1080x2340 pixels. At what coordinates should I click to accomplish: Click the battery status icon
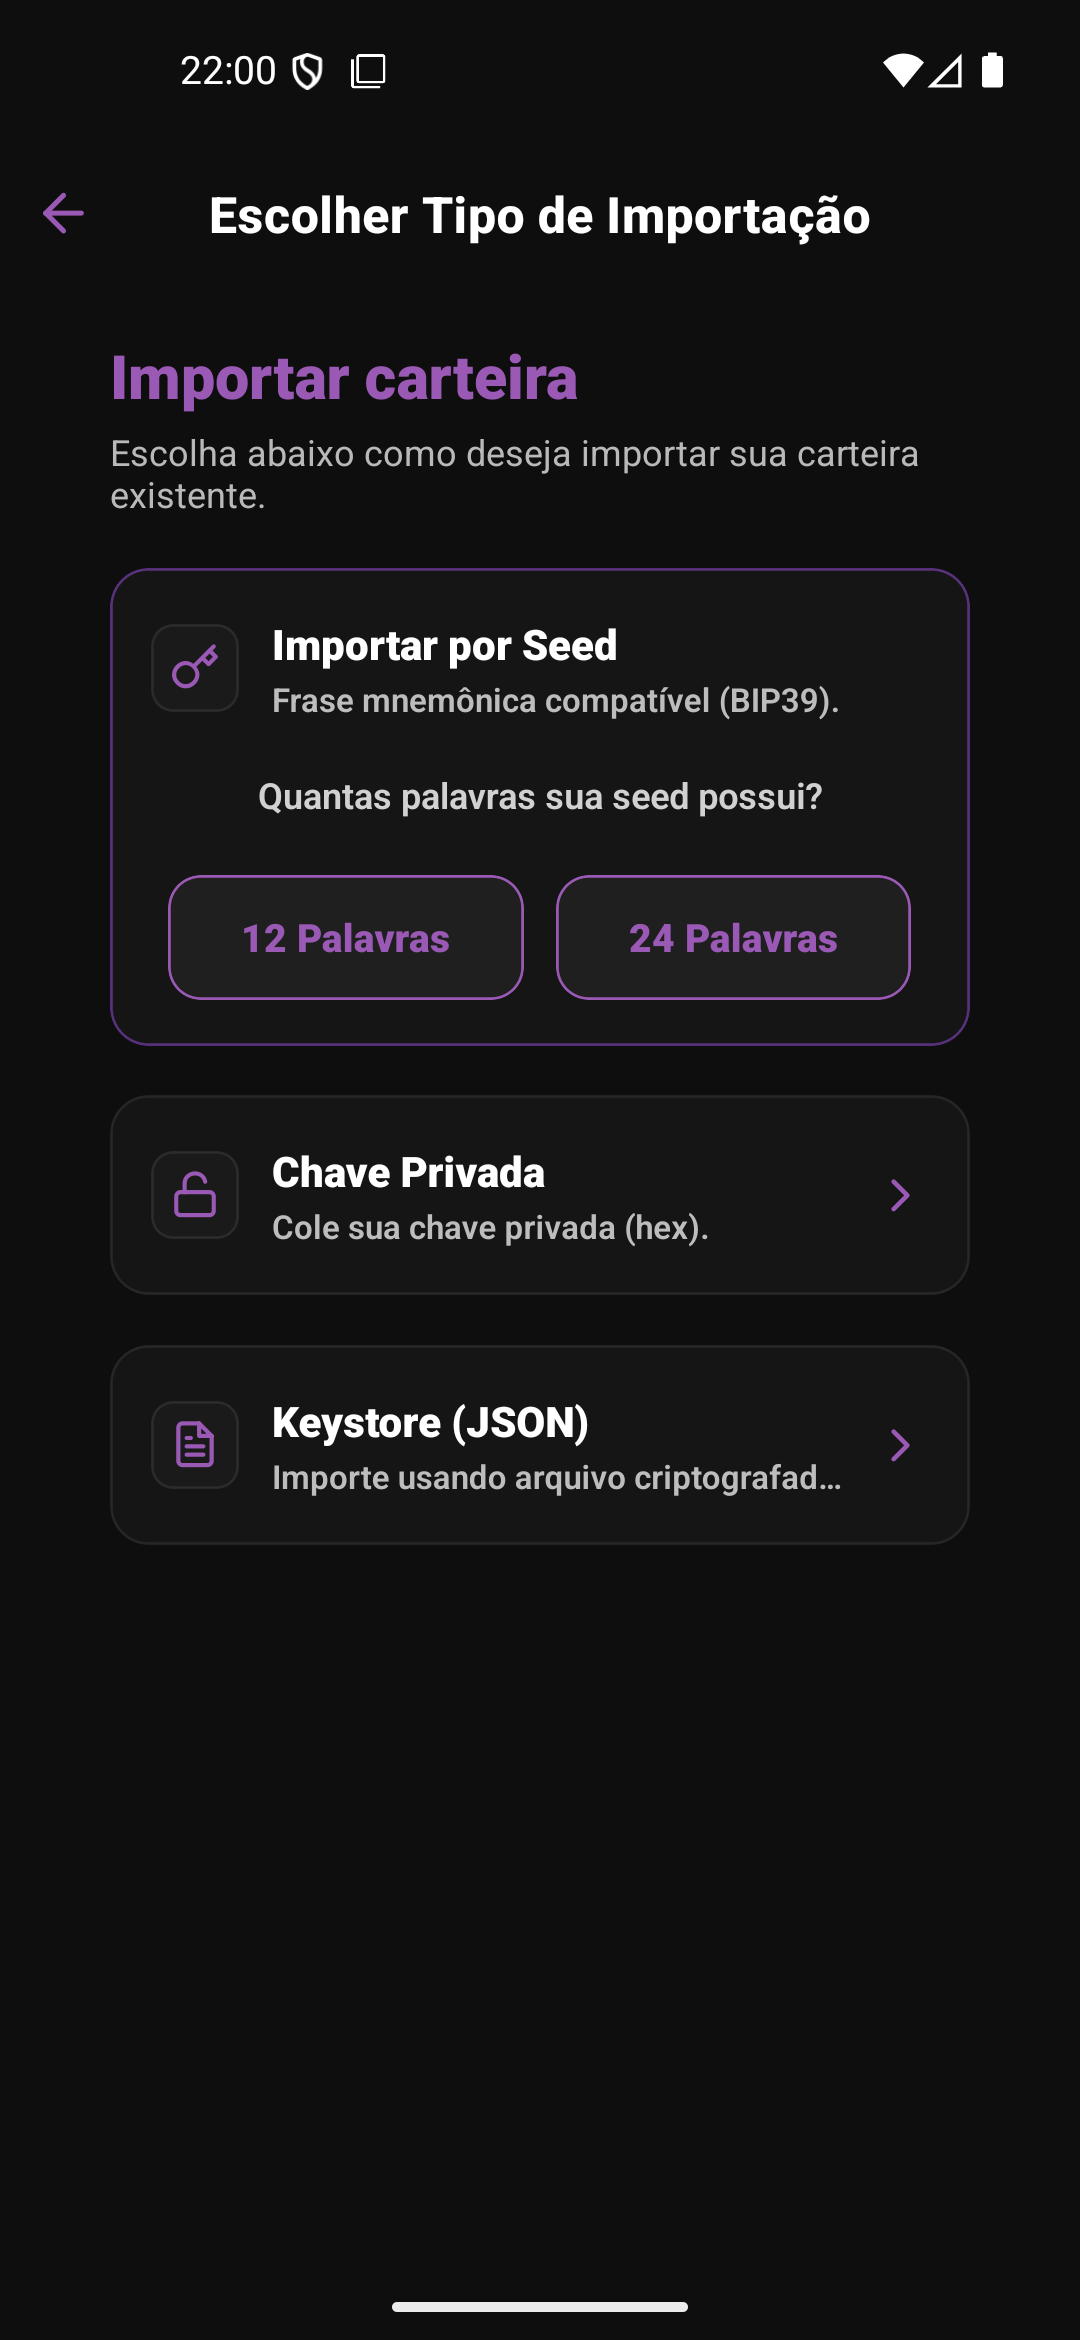pos(992,71)
